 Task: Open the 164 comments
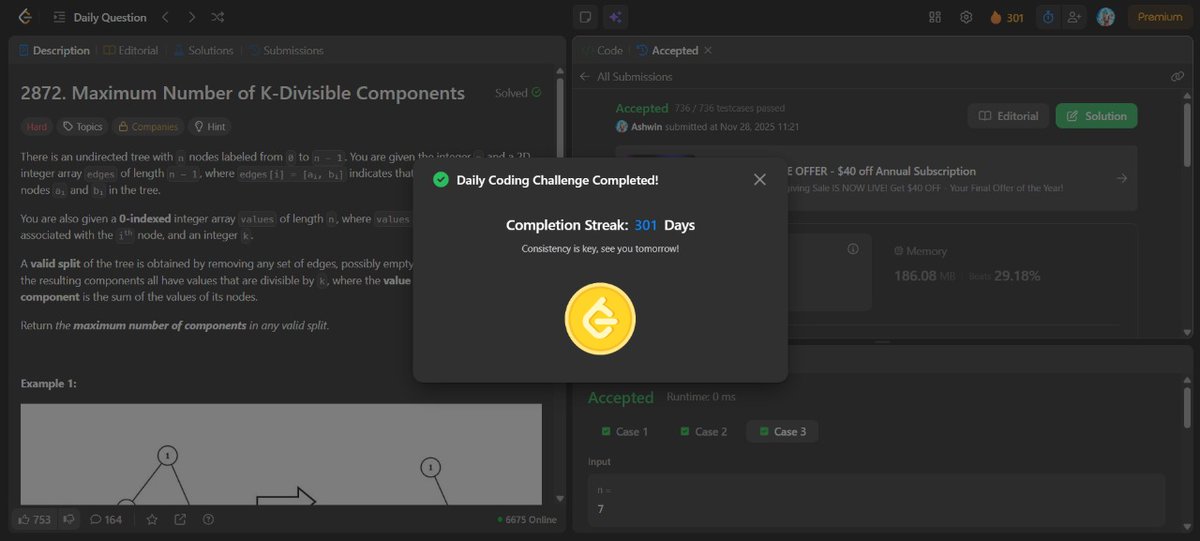tap(106, 519)
